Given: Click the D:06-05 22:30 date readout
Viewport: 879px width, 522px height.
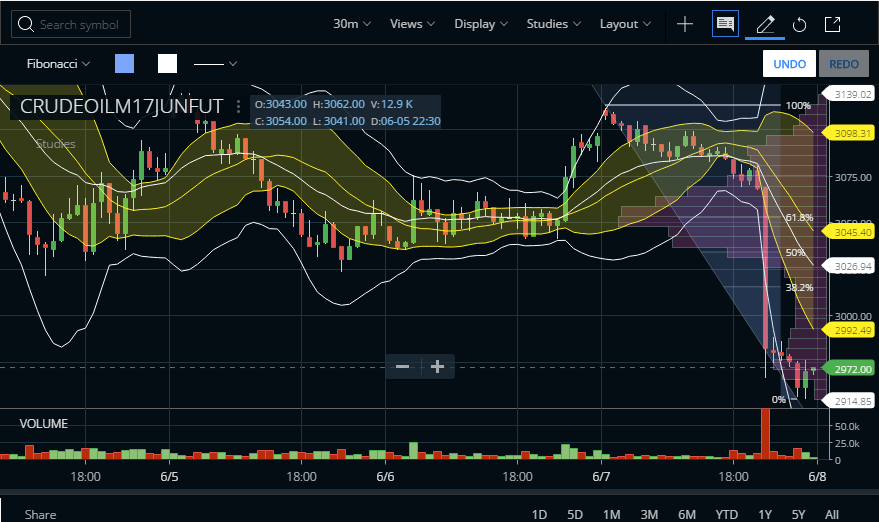Looking at the screenshot, I should [406, 121].
